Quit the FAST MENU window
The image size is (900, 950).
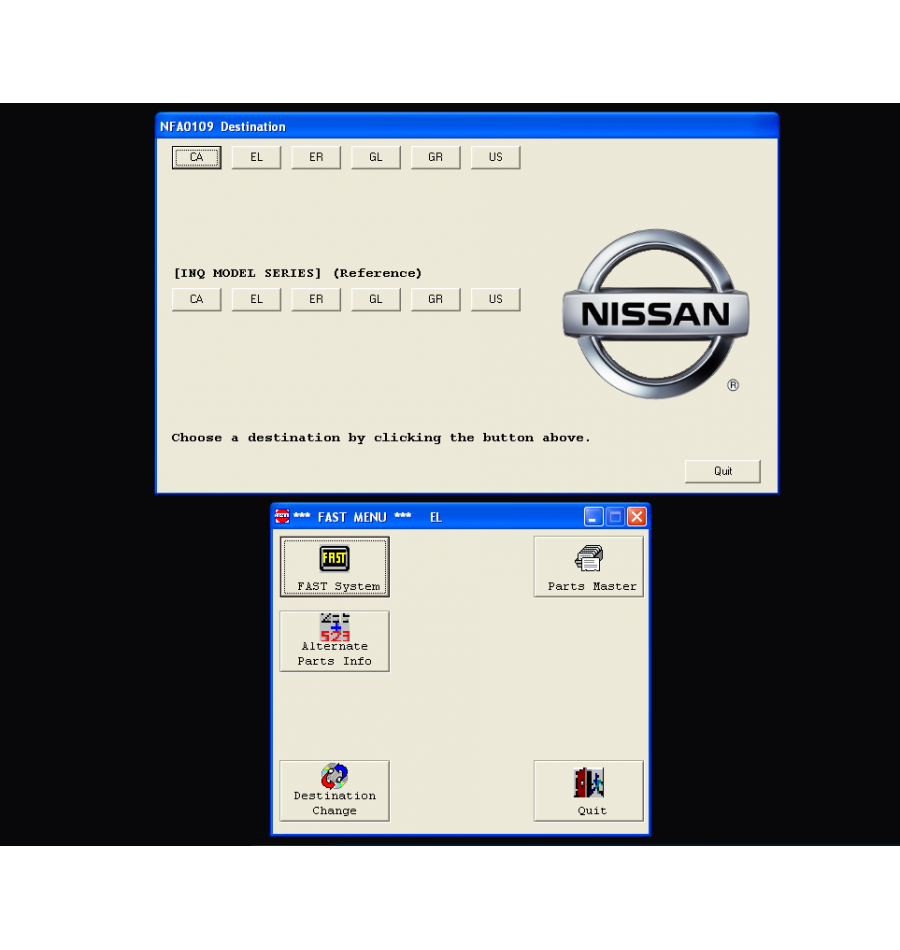pyautogui.click(x=588, y=791)
